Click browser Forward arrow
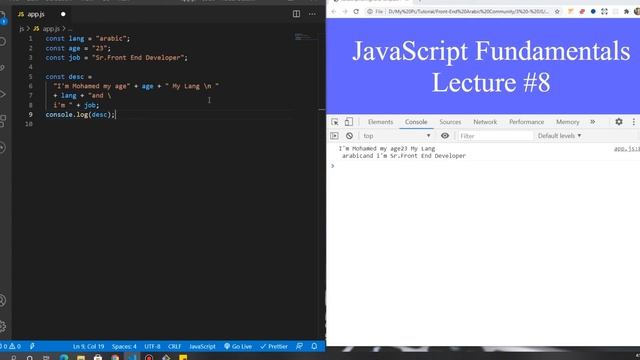This screenshot has width=640, height=360. [x=345, y=11]
